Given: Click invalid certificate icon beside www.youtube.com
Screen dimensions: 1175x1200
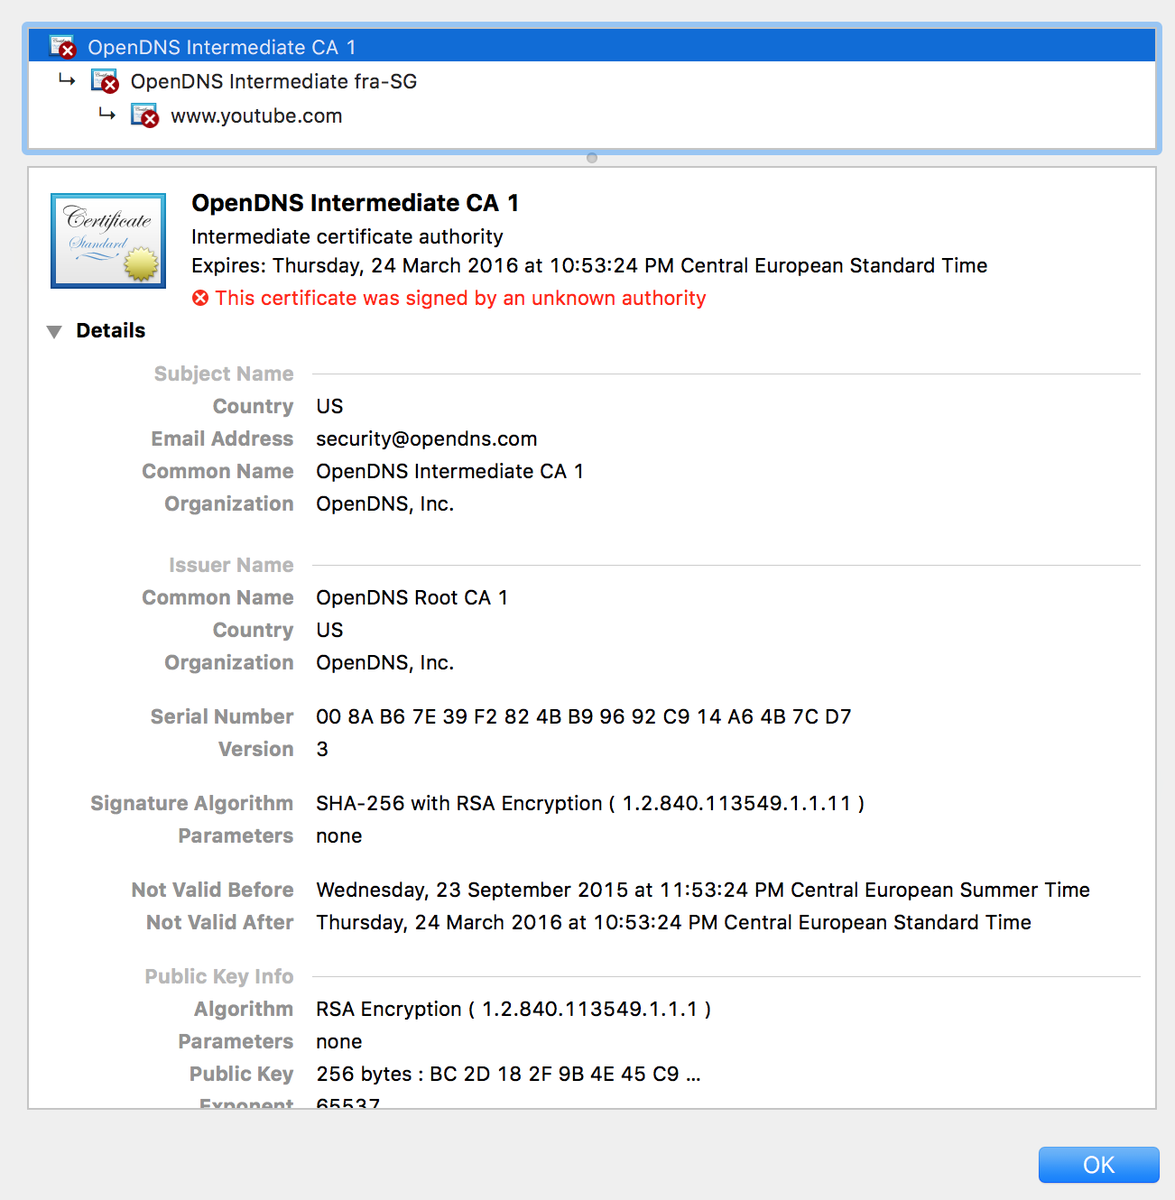Looking at the screenshot, I should pyautogui.click(x=145, y=115).
